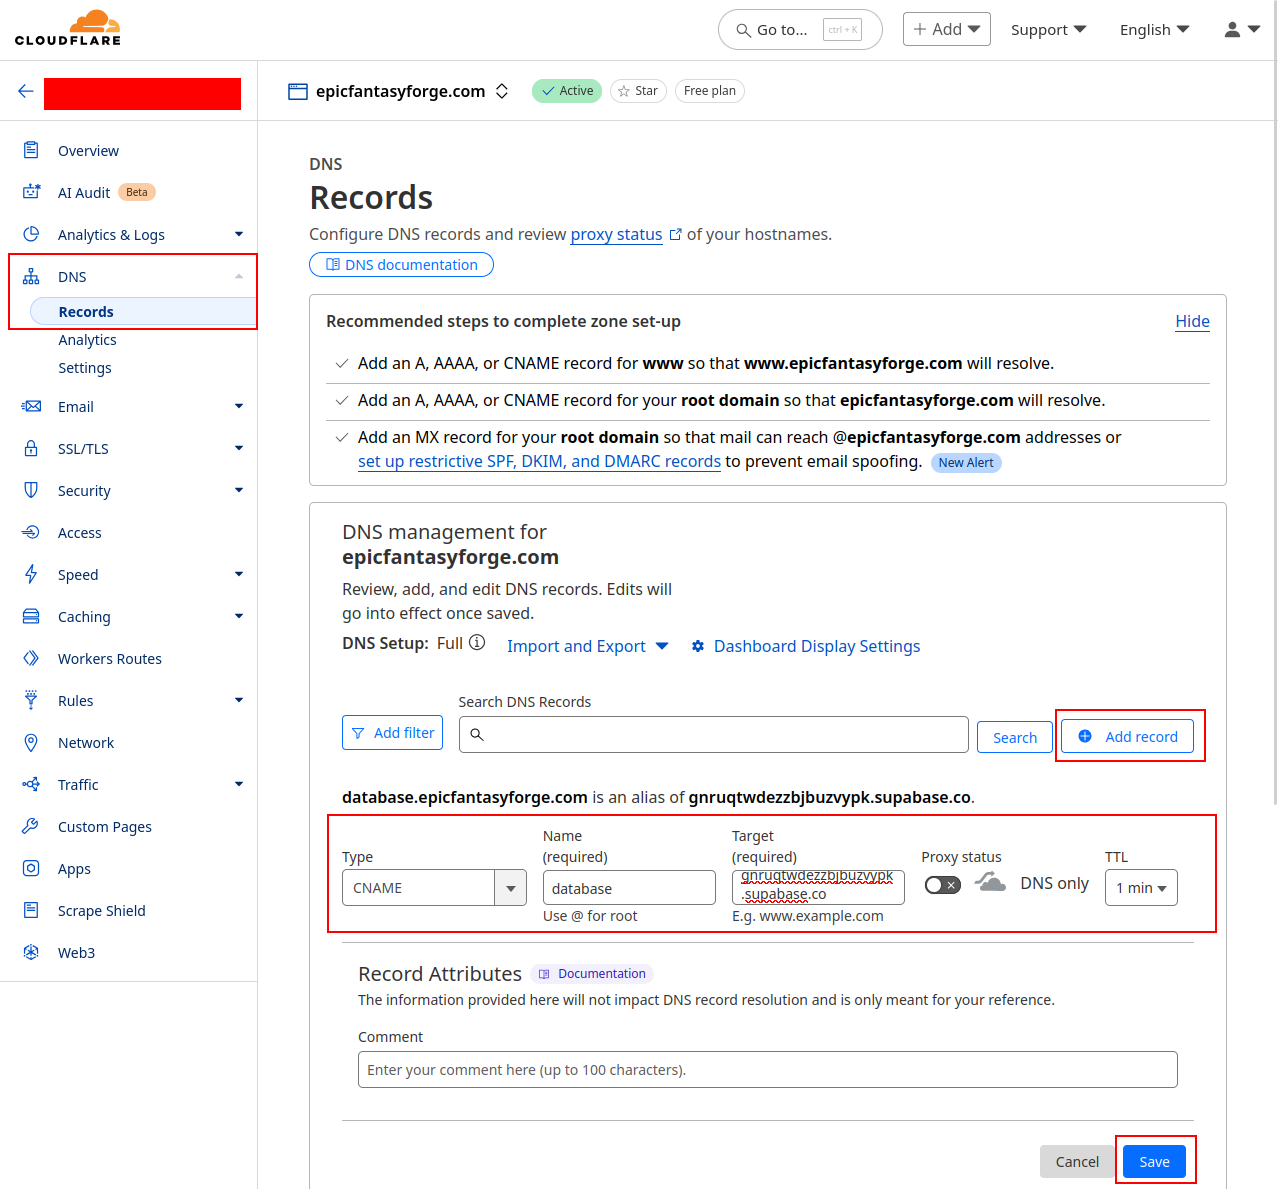Click the Comment input field
This screenshot has width=1278, height=1189.
click(x=768, y=1069)
